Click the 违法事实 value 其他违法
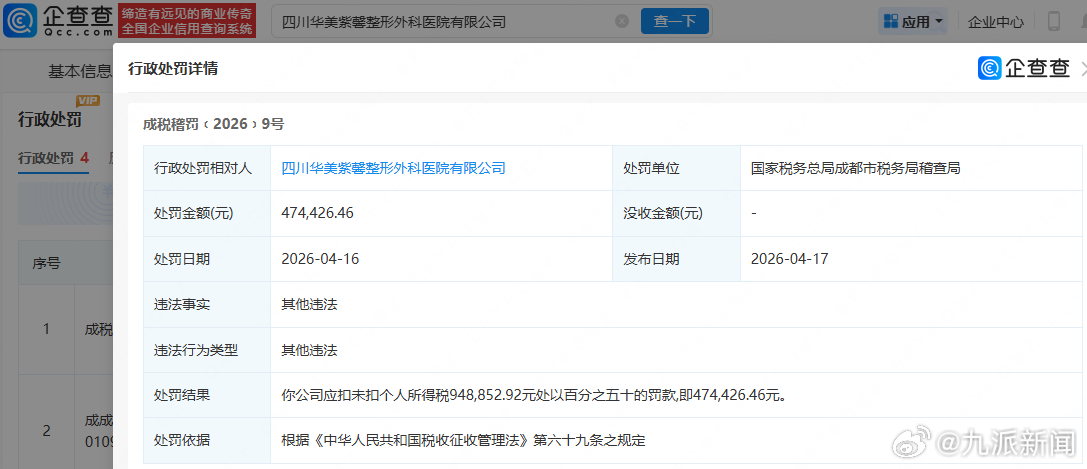 [309, 304]
